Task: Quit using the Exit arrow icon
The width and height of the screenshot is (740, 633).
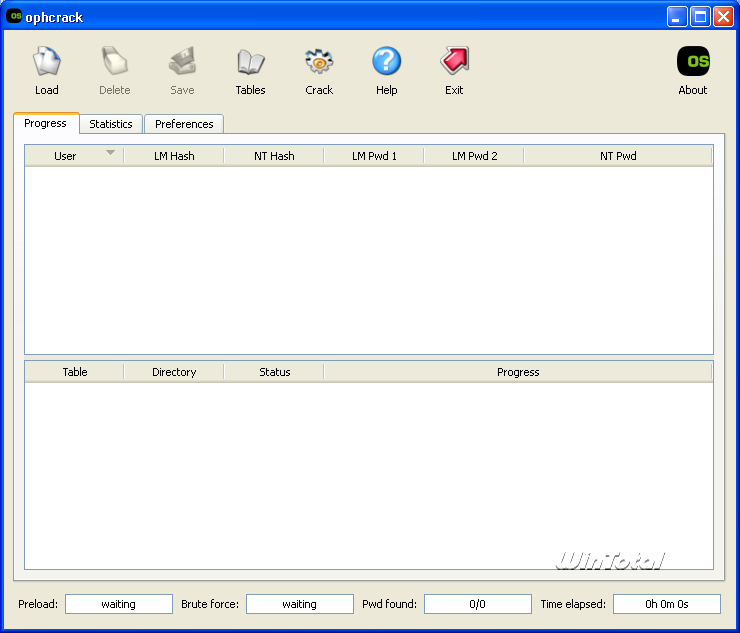Action: tap(455, 63)
